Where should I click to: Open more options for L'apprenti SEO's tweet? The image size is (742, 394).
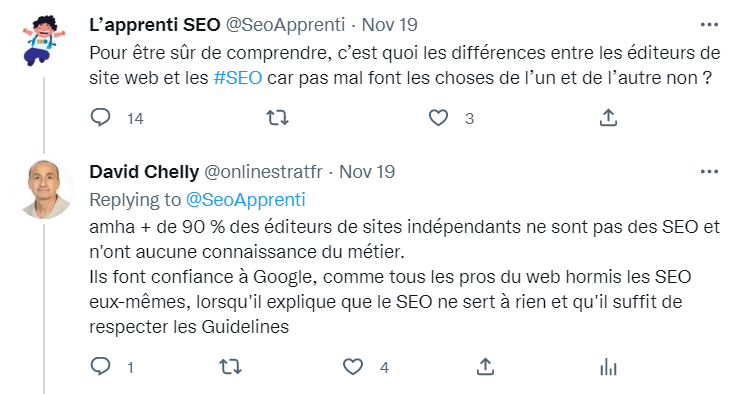pyautogui.click(x=709, y=25)
